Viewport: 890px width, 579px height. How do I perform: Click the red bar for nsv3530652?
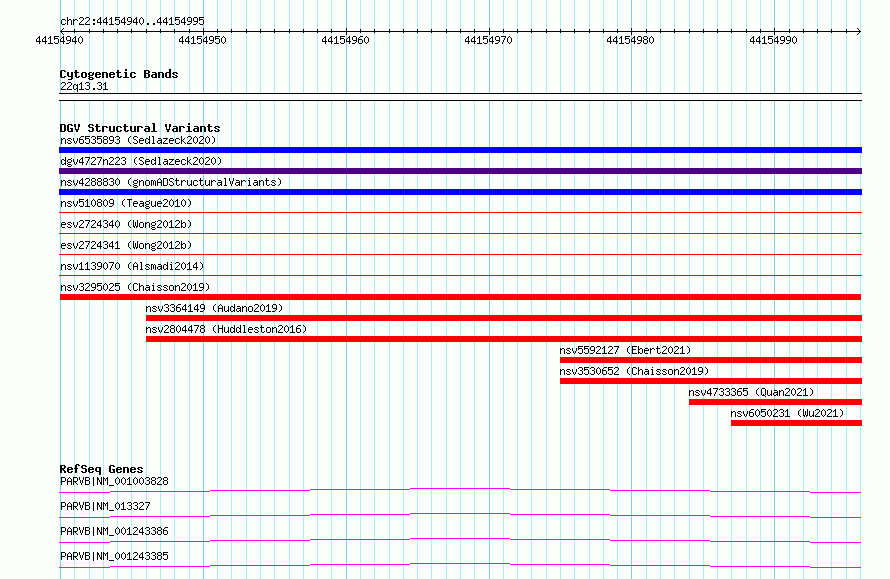click(x=711, y=381)
